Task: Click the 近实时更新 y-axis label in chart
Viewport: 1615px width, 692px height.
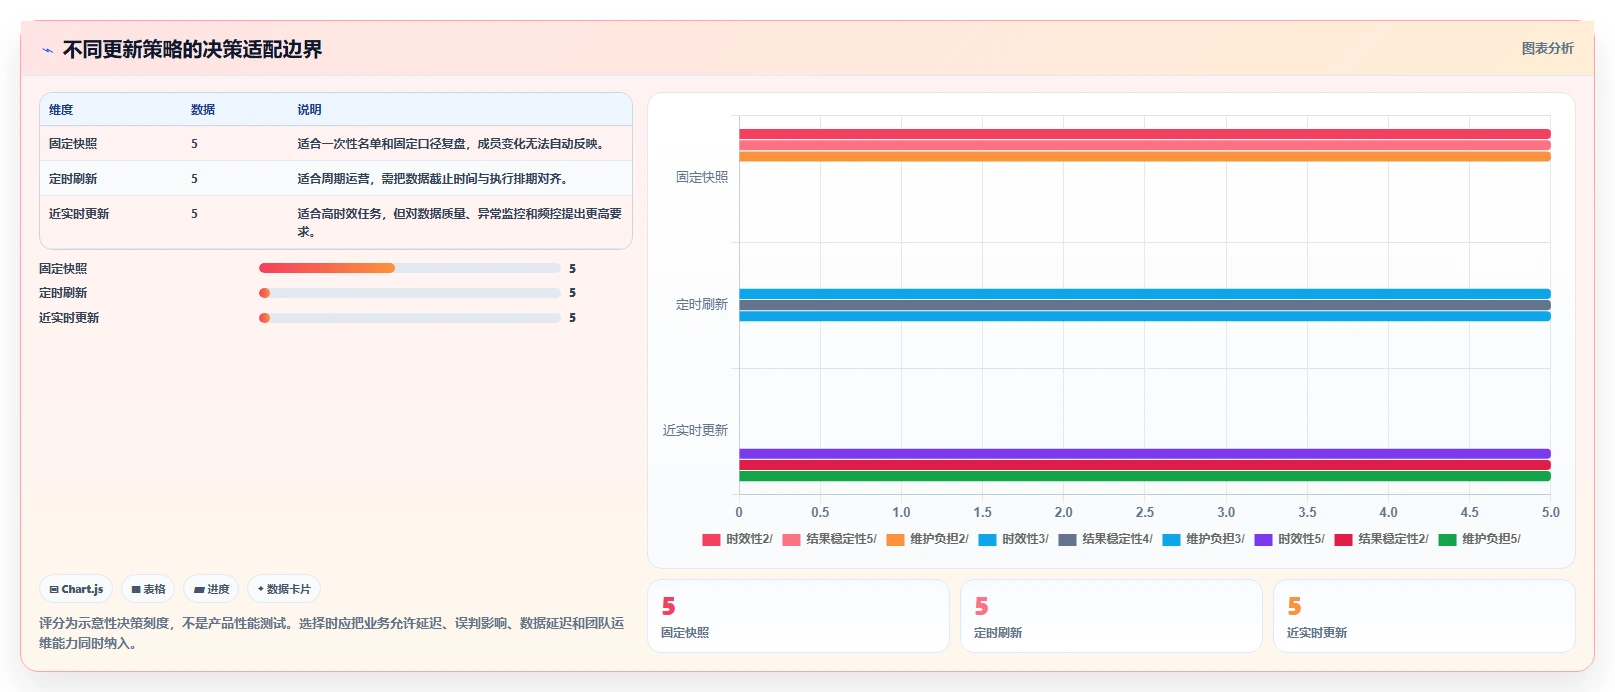Action: point(695,430)
